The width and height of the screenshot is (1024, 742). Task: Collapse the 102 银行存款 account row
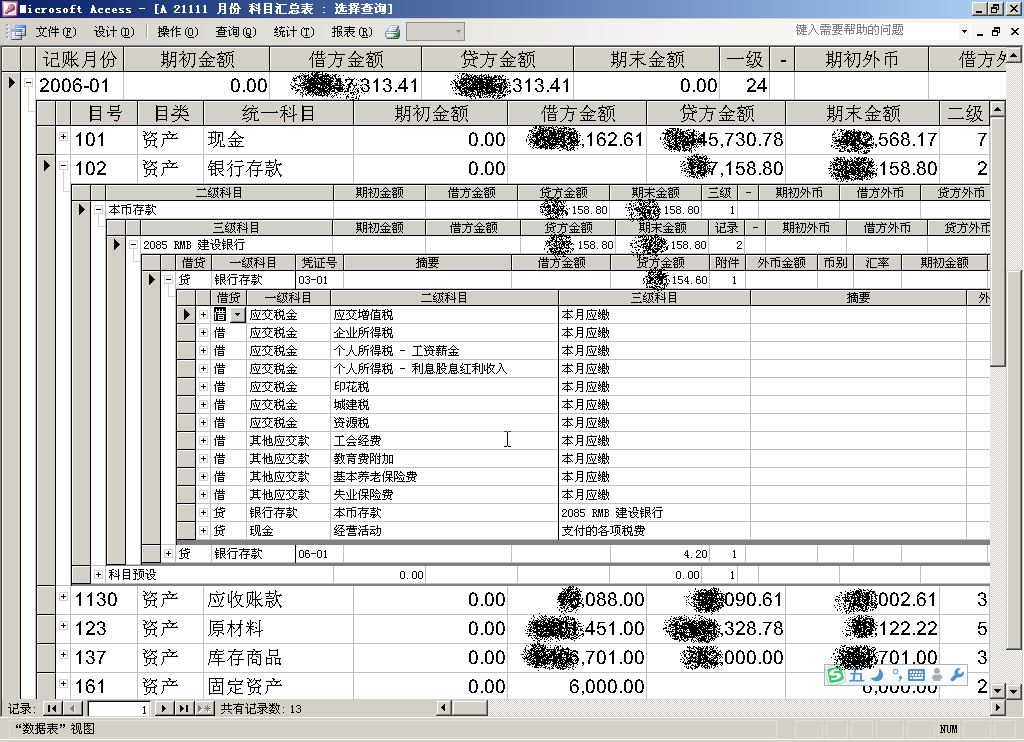(63, 167)
